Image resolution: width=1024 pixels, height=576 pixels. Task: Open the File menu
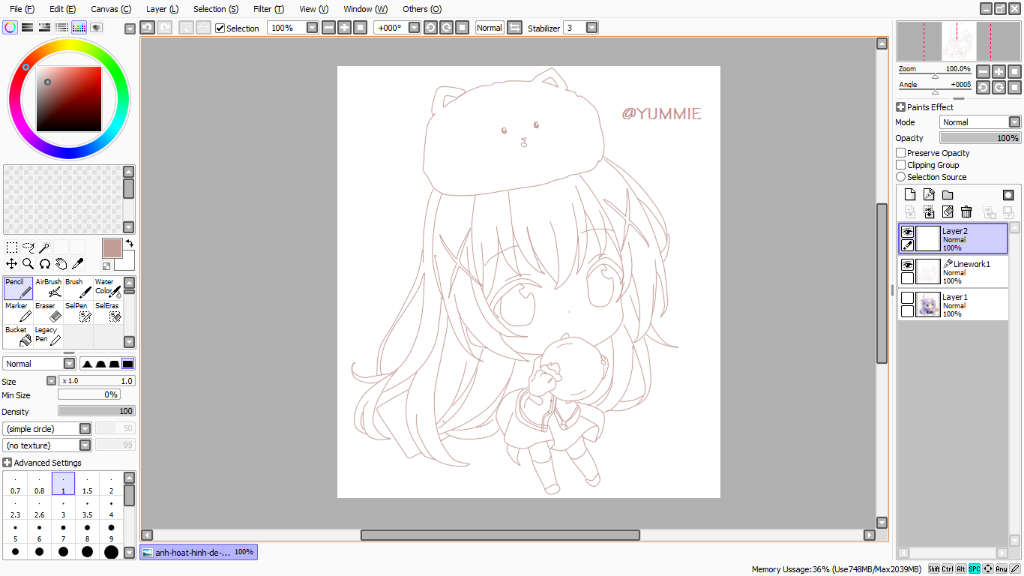[22, 9]
